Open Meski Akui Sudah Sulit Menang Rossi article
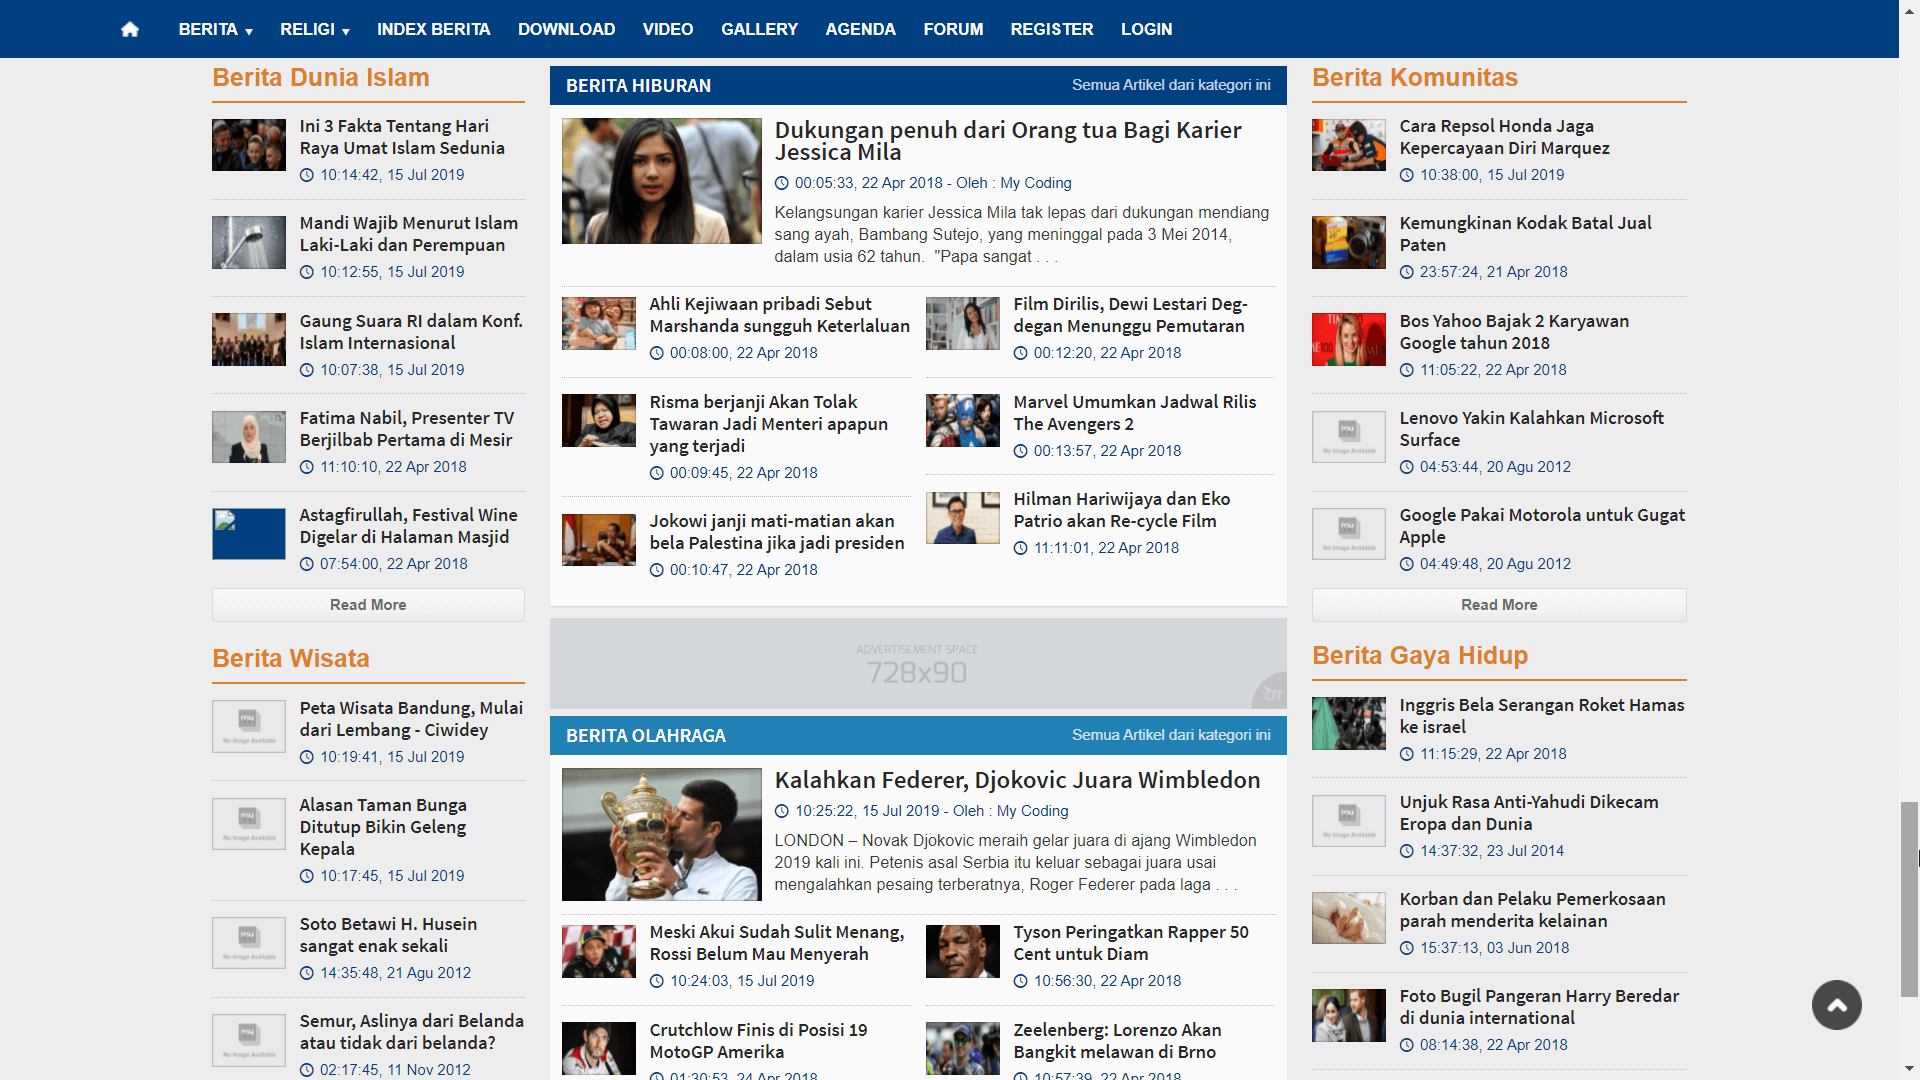The image size is (1920, 1080). (x=776, y=943)
